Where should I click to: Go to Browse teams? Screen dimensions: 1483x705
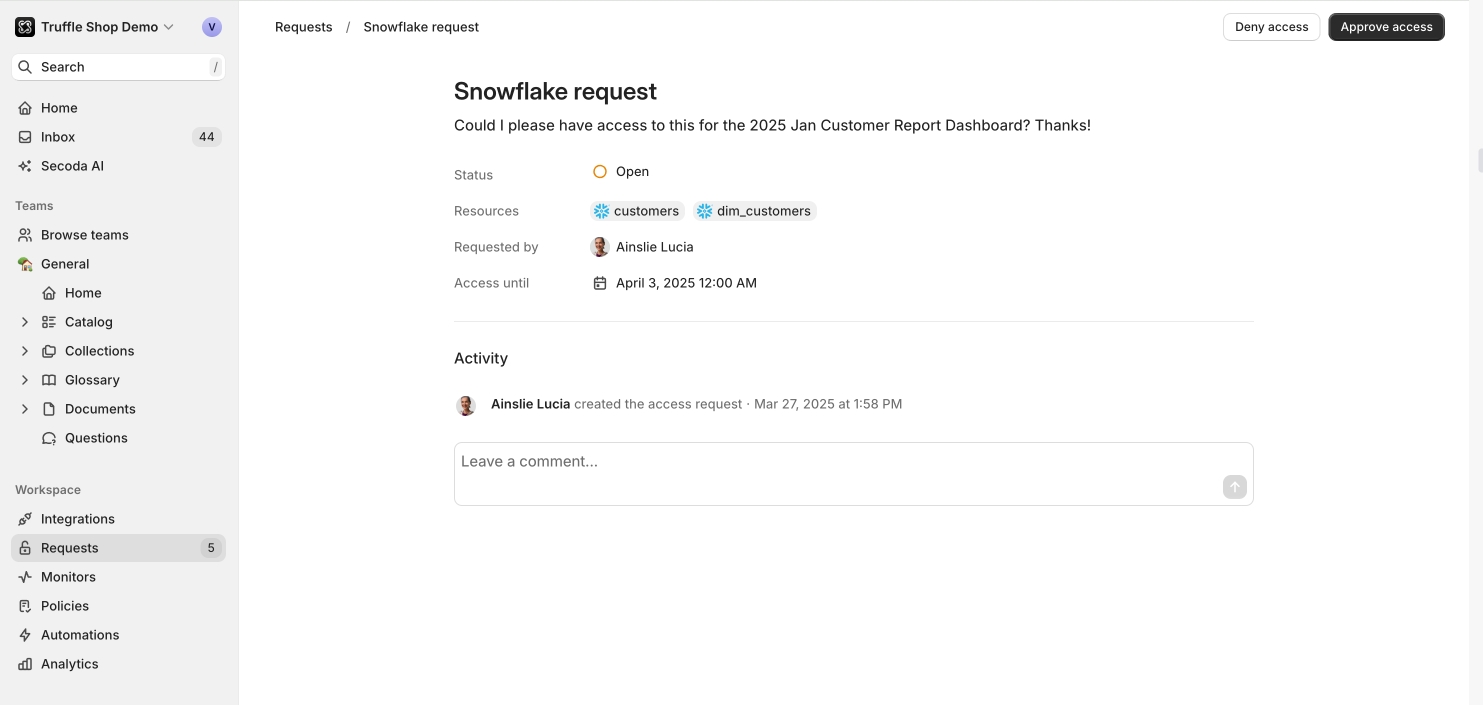click(84, 235)
